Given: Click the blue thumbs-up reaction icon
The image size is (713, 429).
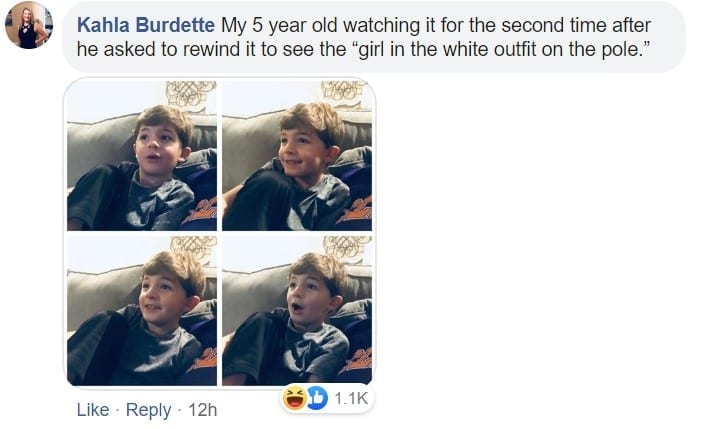Looking at the screenshot, I should 317,398.
